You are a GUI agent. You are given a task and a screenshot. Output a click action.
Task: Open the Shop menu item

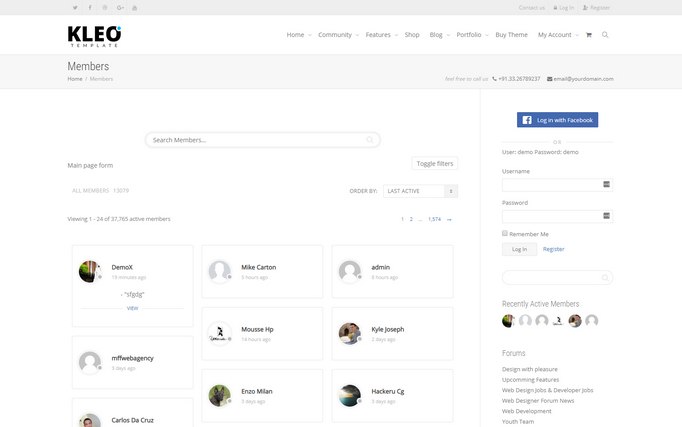[412, 35]
